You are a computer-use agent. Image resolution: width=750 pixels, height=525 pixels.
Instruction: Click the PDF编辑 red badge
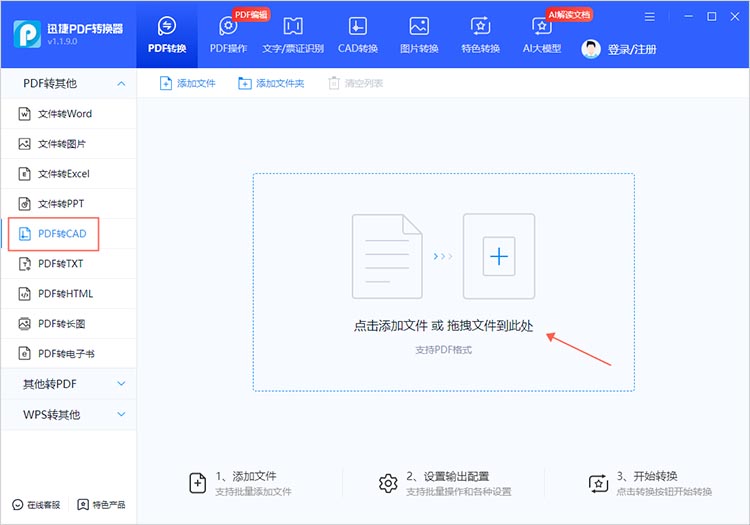[252, 15]
